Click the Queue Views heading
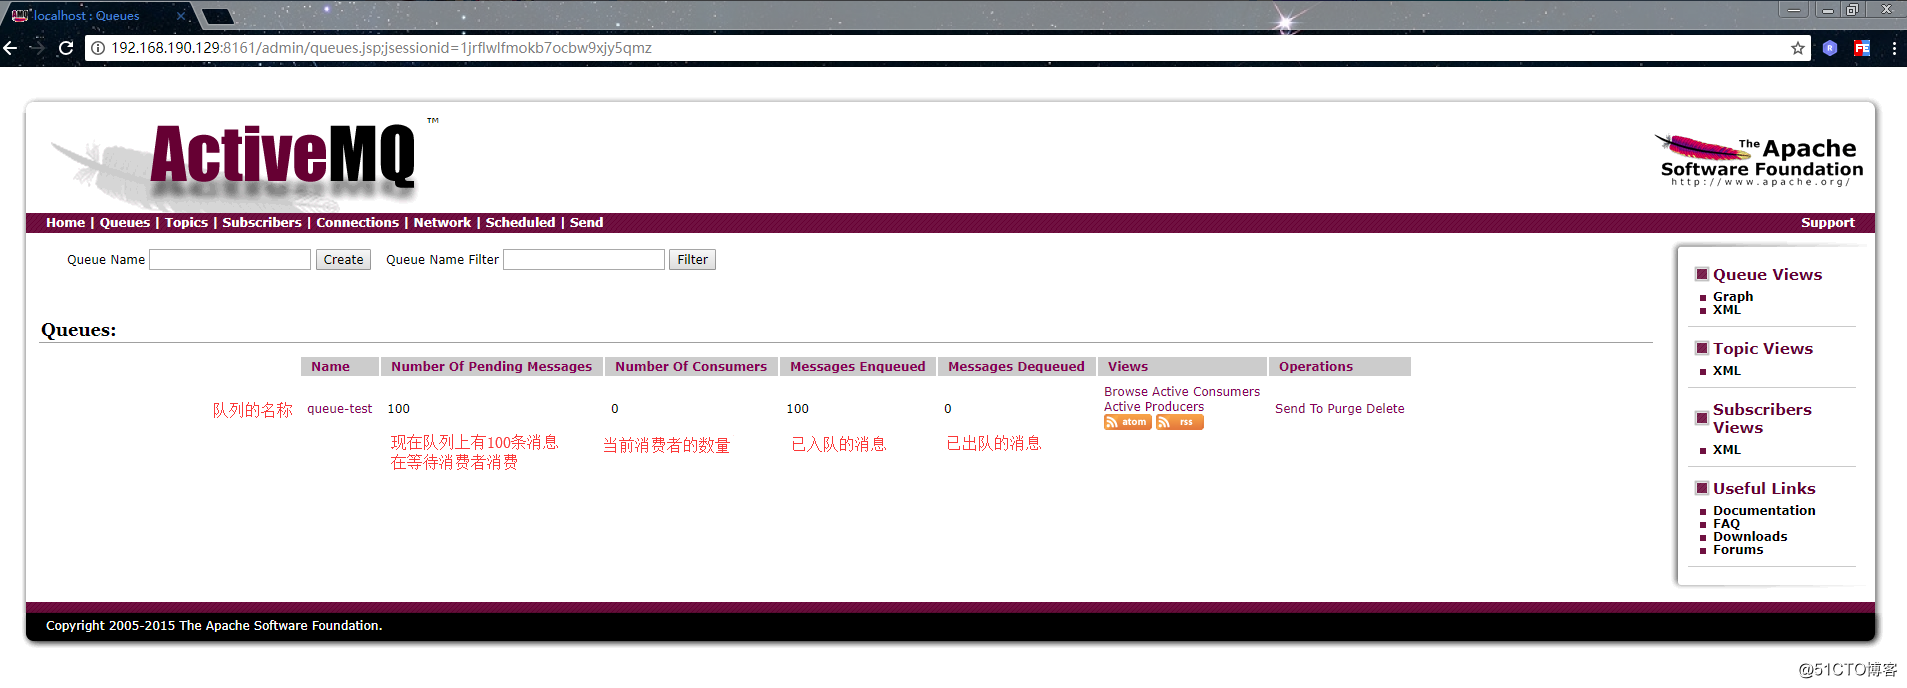 click(x=1767, y=275)
